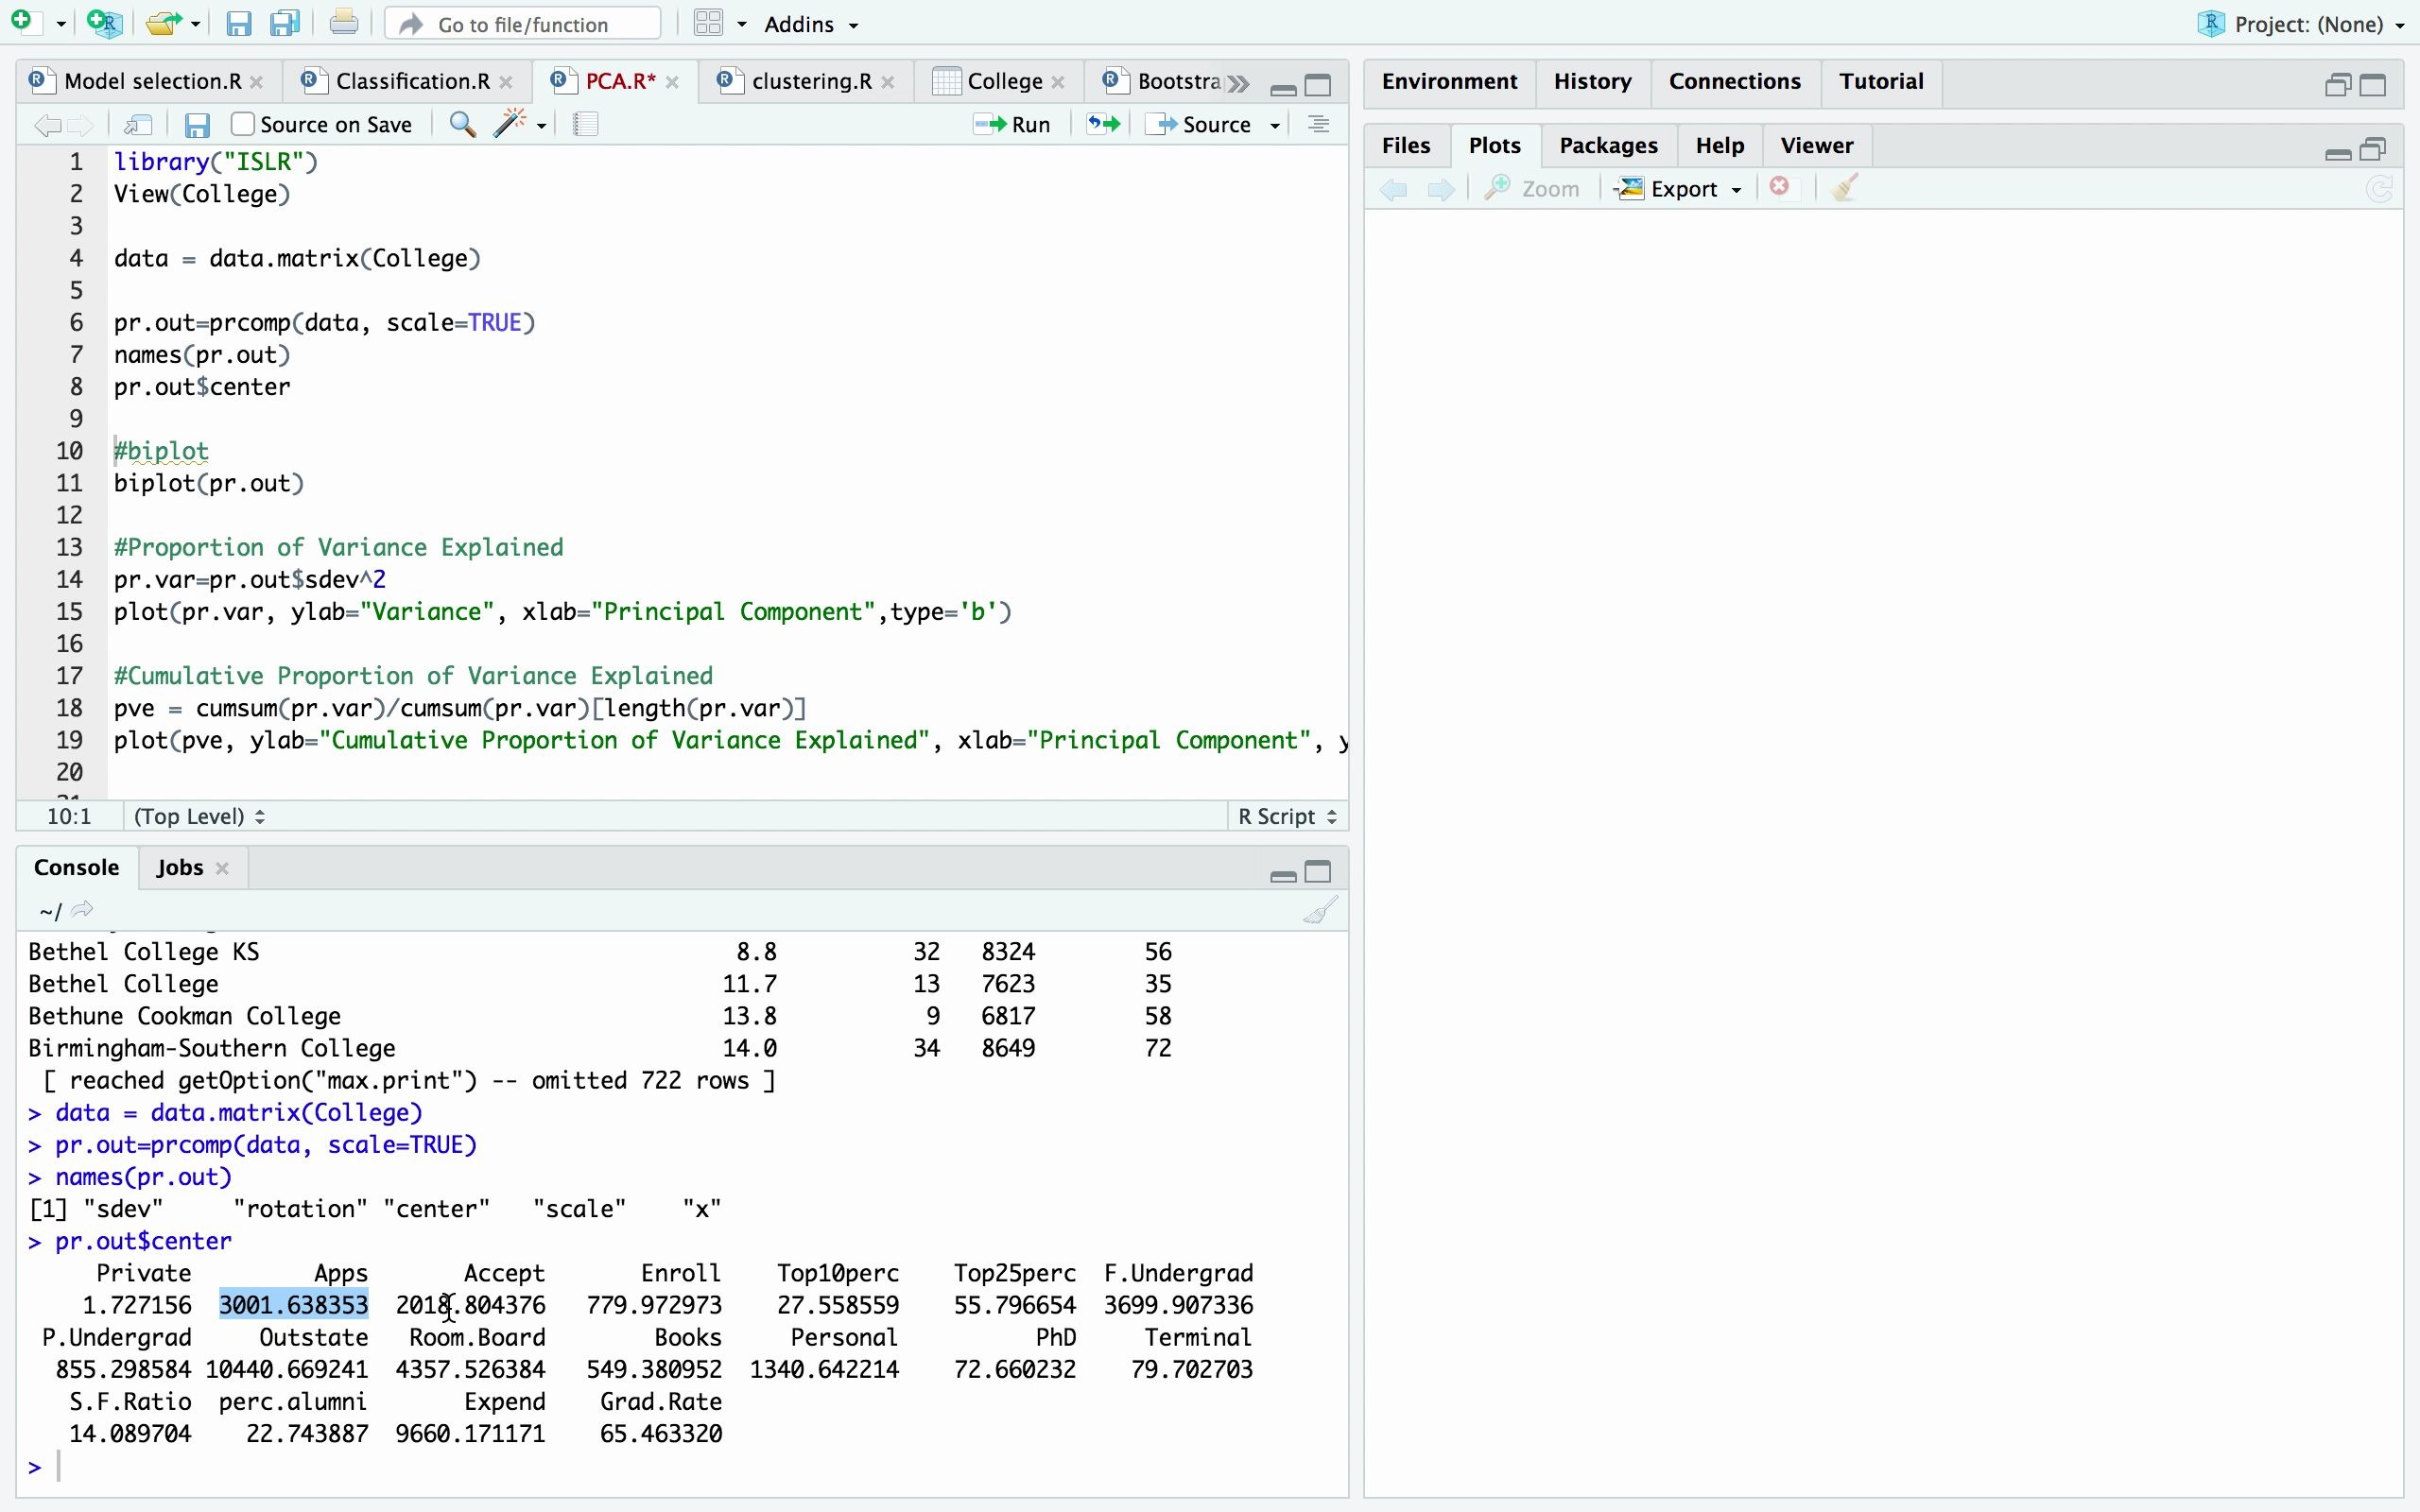
Task: Click the Print document icon
Action: pos(343,22)
